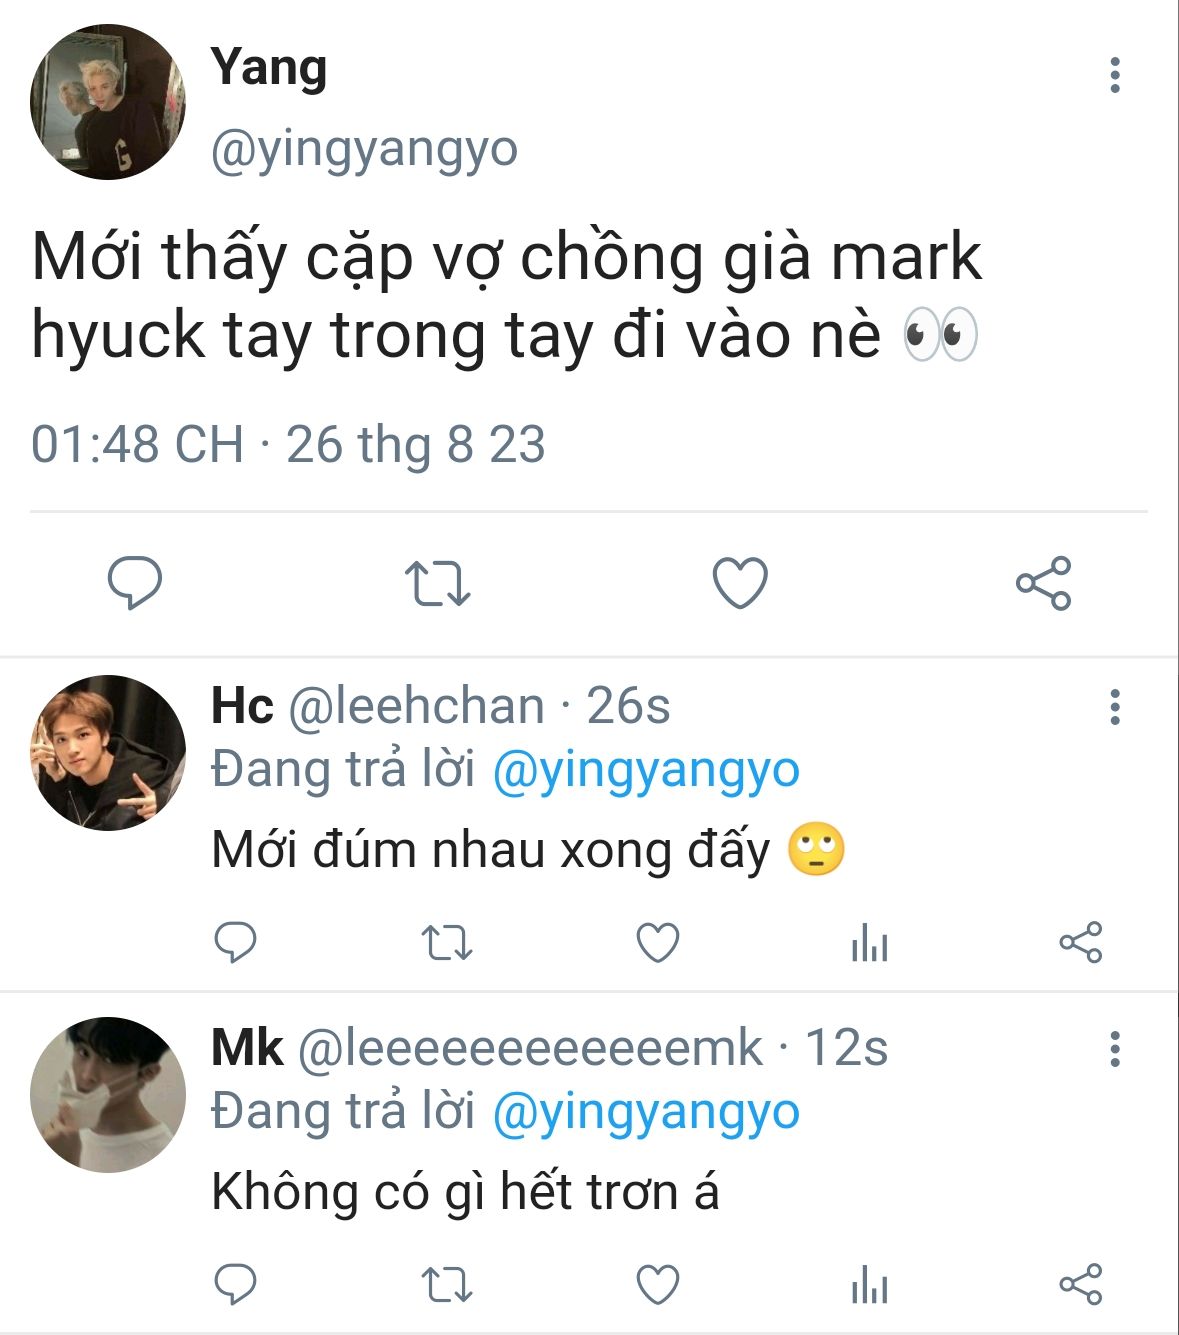1179x1335 pixels.
Task: Like Yang's main tweet
Action: pos(740,583)
